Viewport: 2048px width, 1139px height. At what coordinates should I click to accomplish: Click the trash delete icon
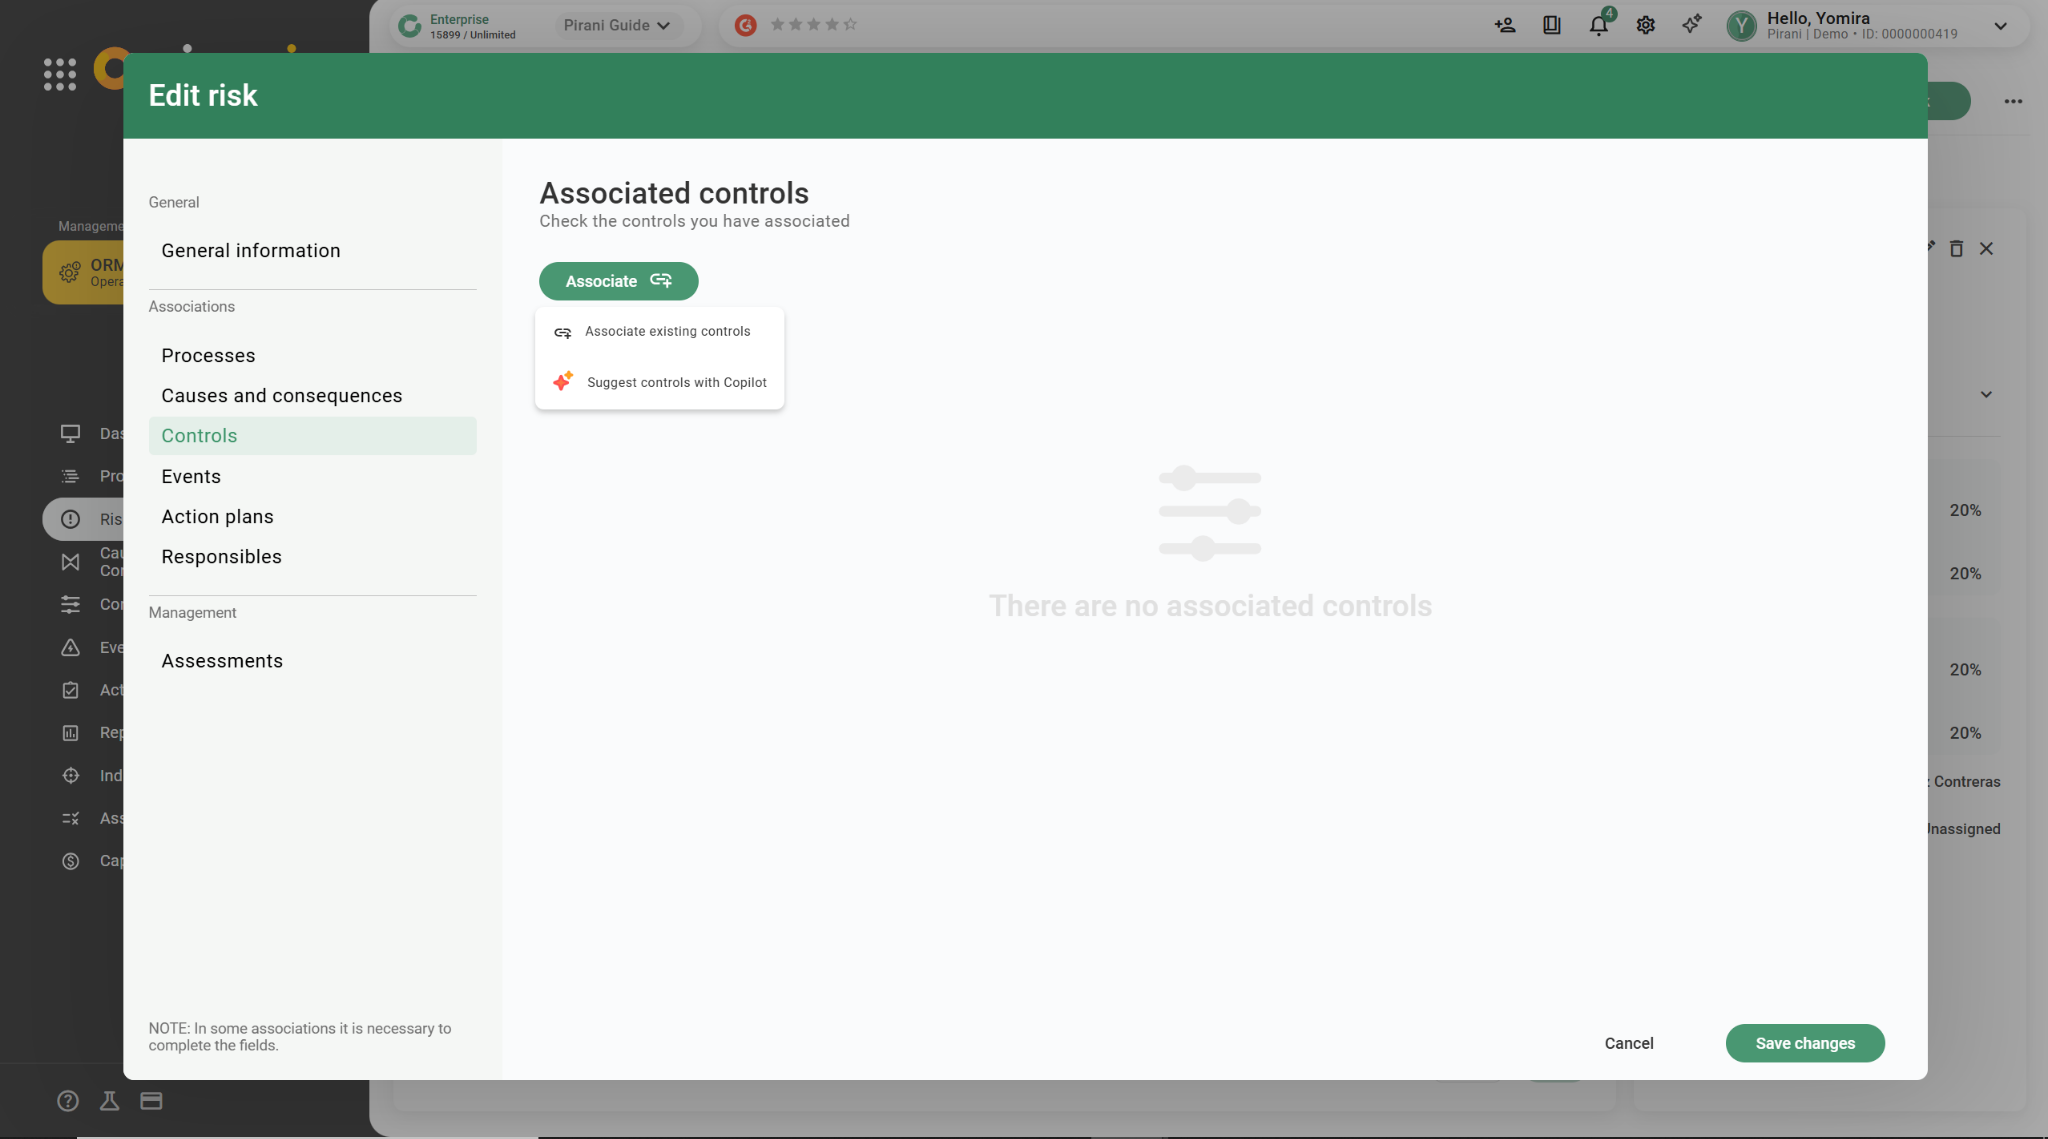[x=1956, y=249]
